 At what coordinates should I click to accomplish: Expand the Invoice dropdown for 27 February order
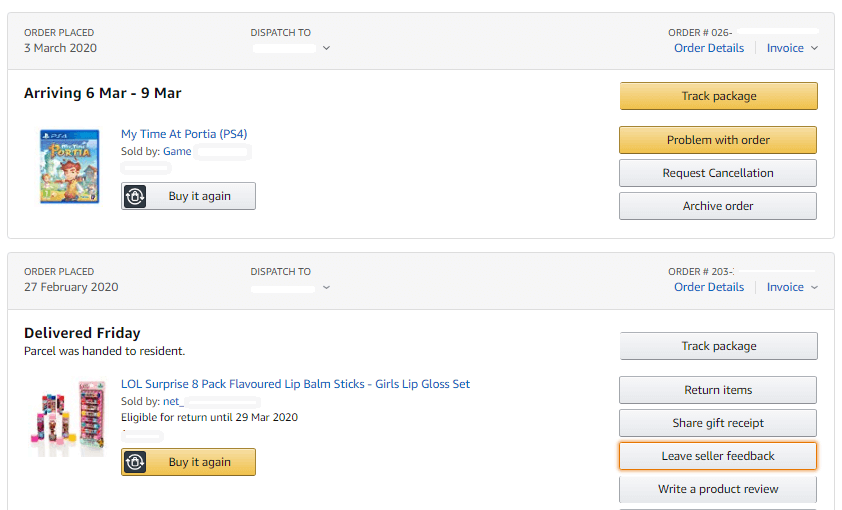pyautogui.click(x=814, y=287)
